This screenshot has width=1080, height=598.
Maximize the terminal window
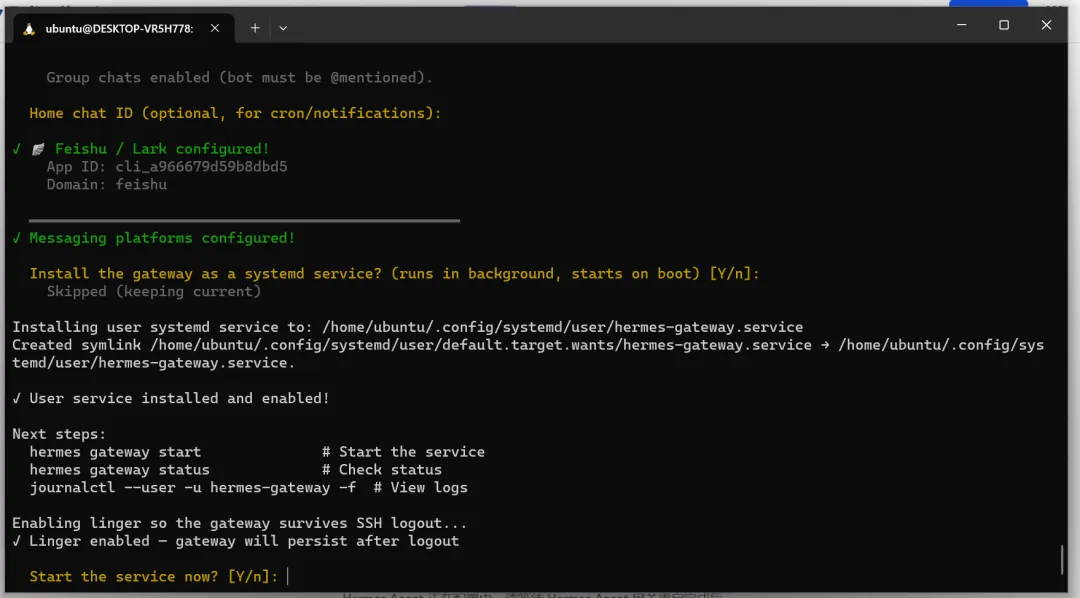[1004, 25]
